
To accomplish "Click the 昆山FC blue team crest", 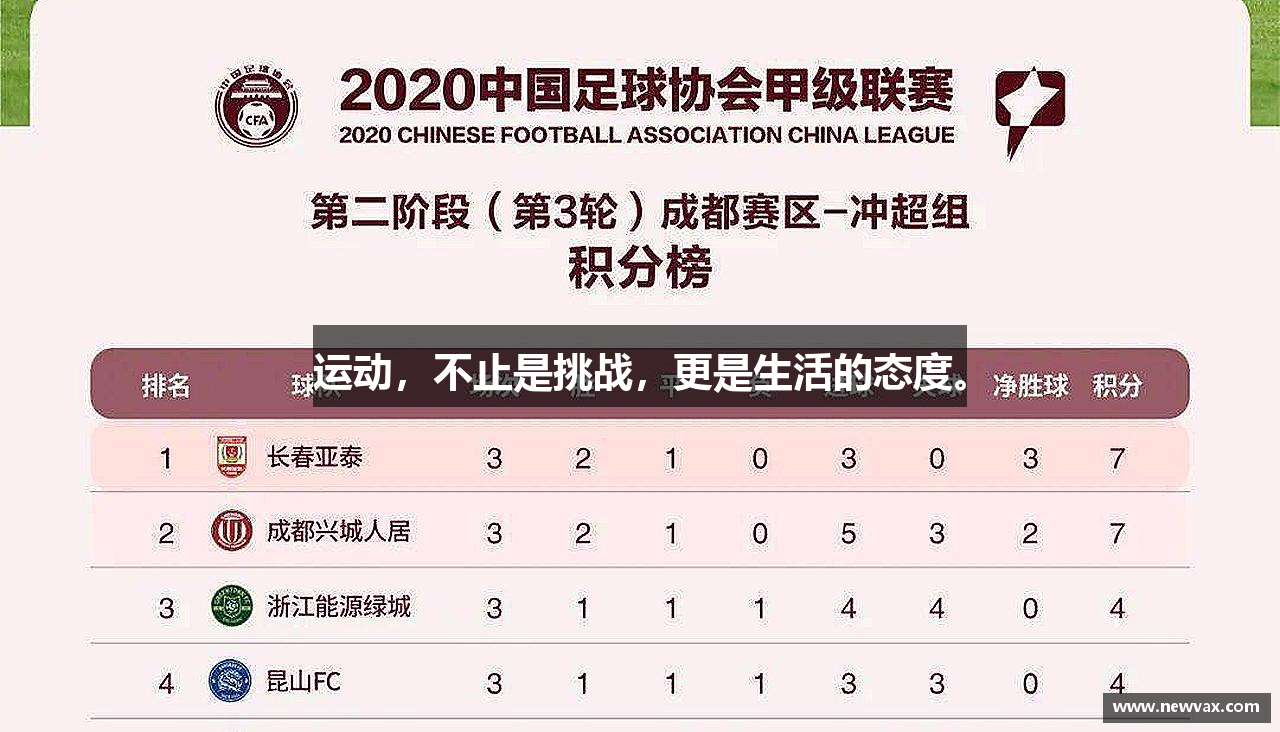I will (x=230, y=681).
